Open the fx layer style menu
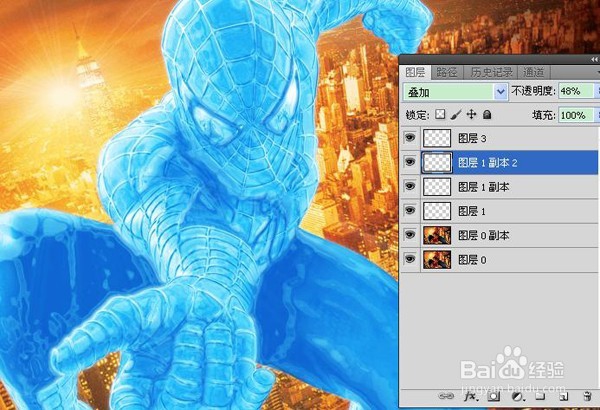 pyautogui.click(x=471, y=396)
